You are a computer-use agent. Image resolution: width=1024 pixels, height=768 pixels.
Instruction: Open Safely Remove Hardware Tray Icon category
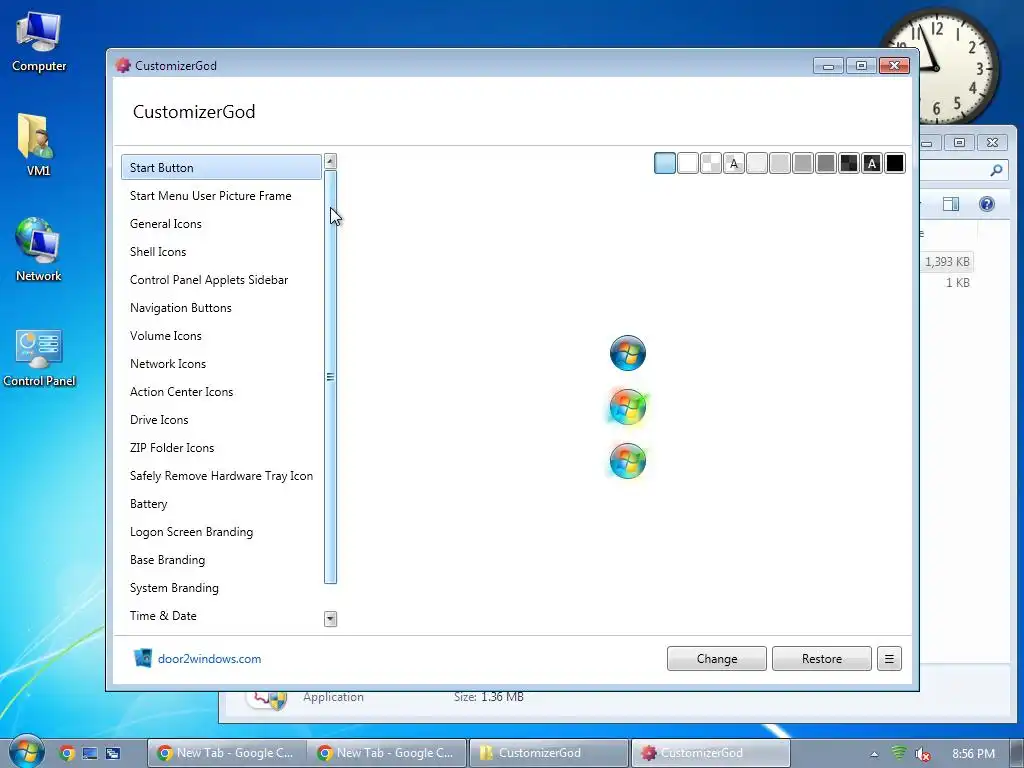(221, 476)
